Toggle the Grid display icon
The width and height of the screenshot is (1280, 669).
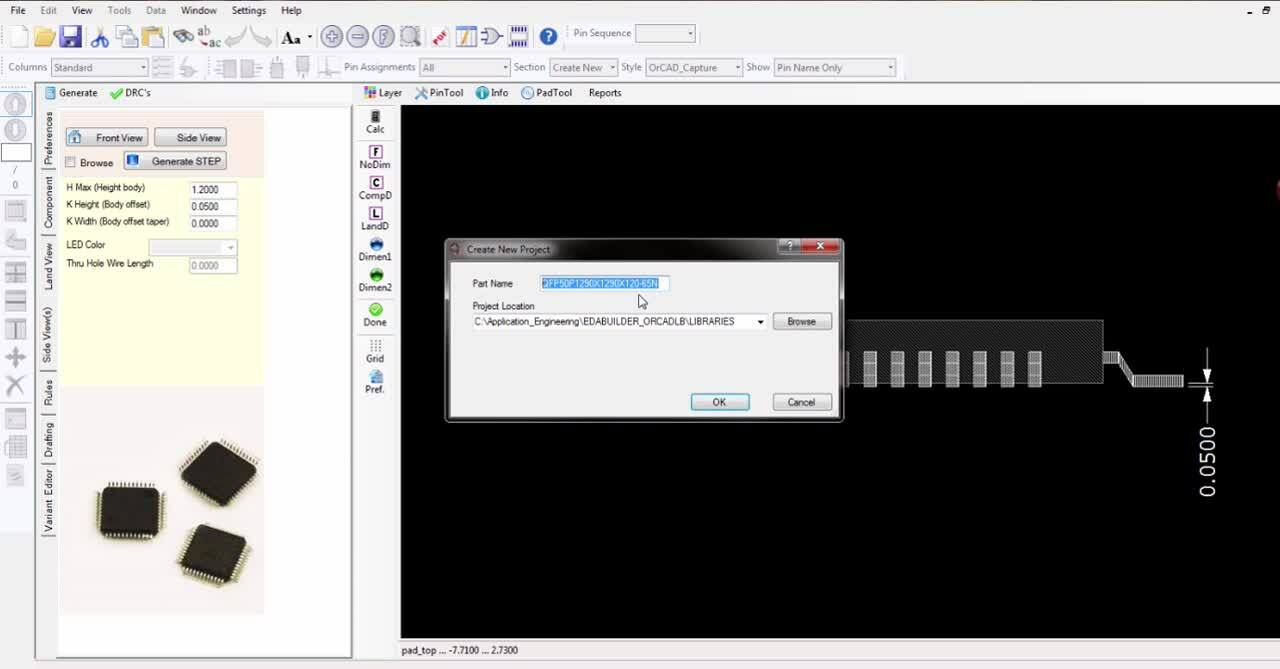click(x=375, y=350)
